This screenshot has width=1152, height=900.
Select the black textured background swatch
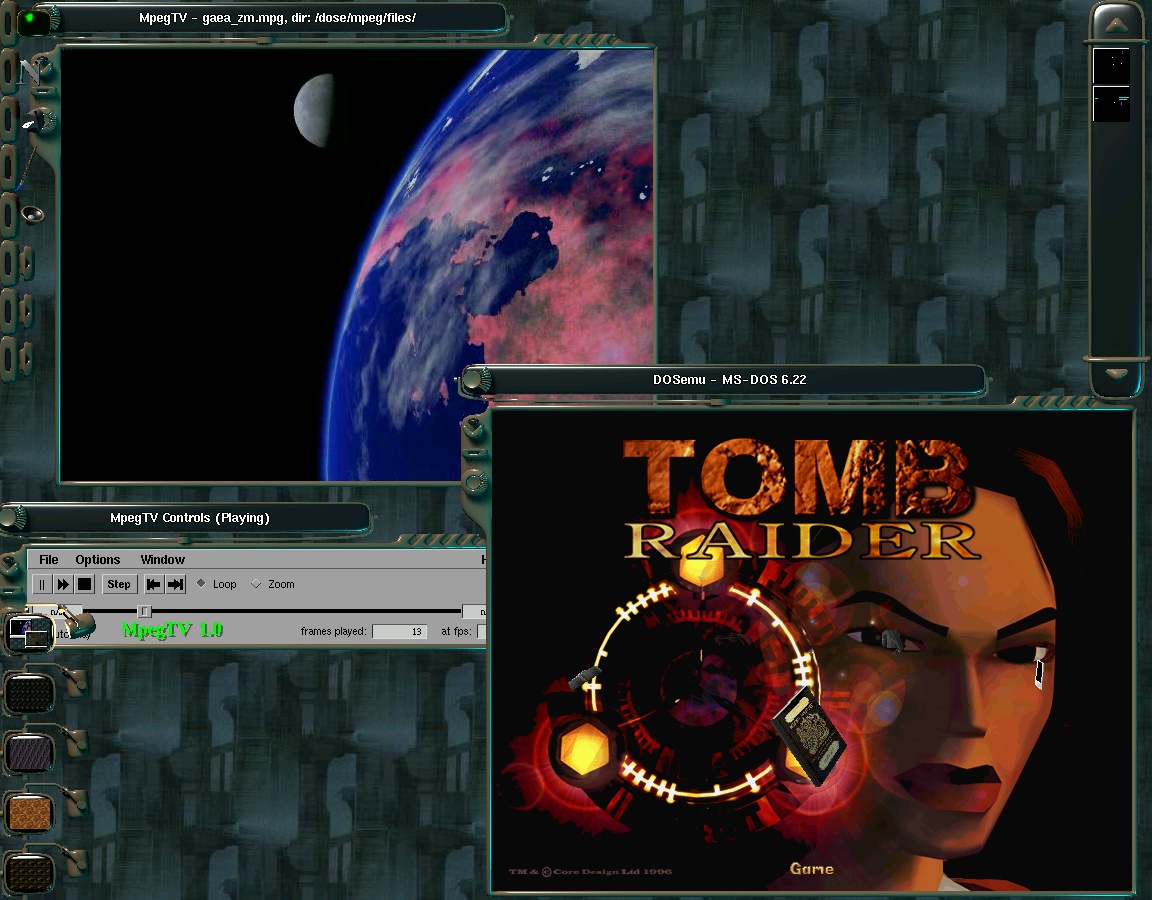tap(30, 693)
